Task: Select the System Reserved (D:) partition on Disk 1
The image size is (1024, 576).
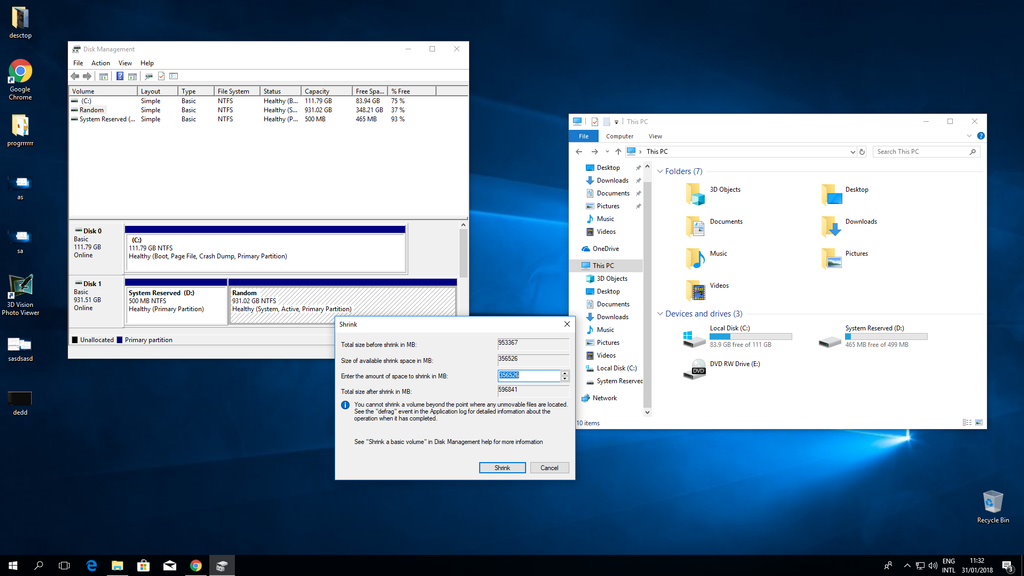Action: (176, 302)
